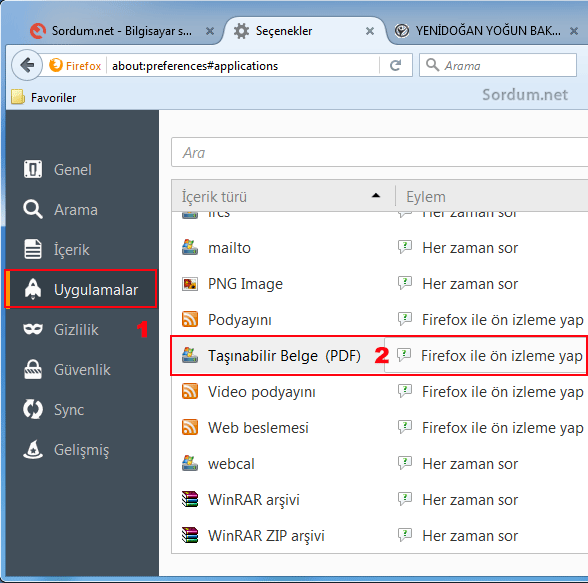588x583 pixels.
Task: Click the magnifier icon in Arama search box
Action: (432, 65)
